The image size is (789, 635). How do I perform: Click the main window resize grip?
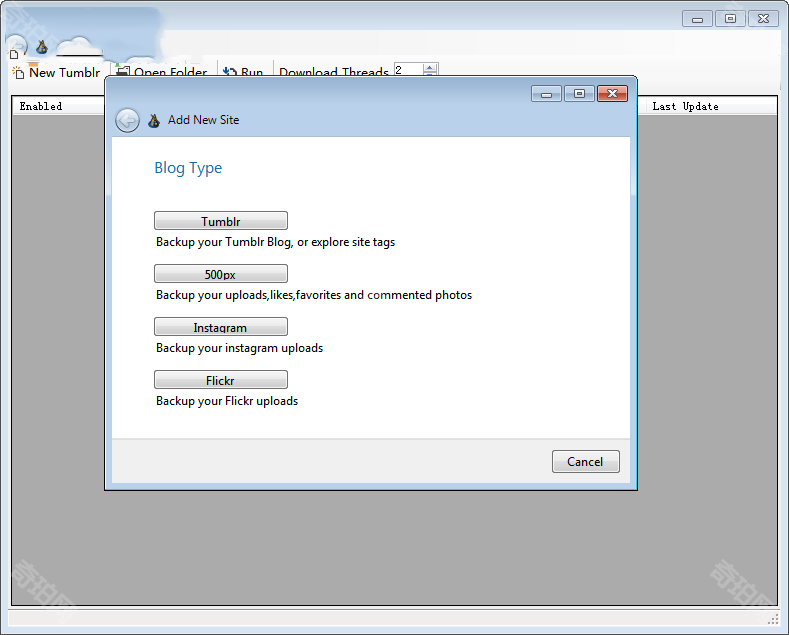(x=773, y=620)
